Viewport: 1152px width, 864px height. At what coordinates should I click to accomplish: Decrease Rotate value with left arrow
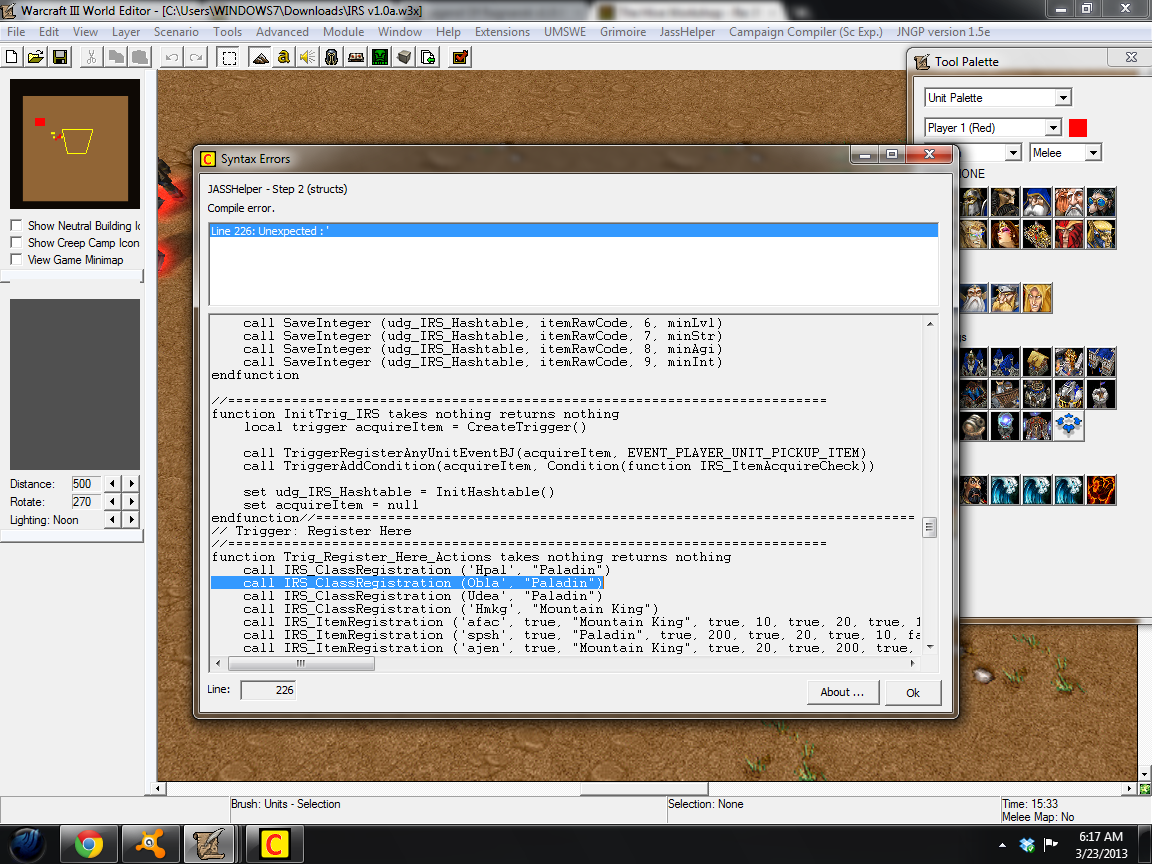click(112, 501)
